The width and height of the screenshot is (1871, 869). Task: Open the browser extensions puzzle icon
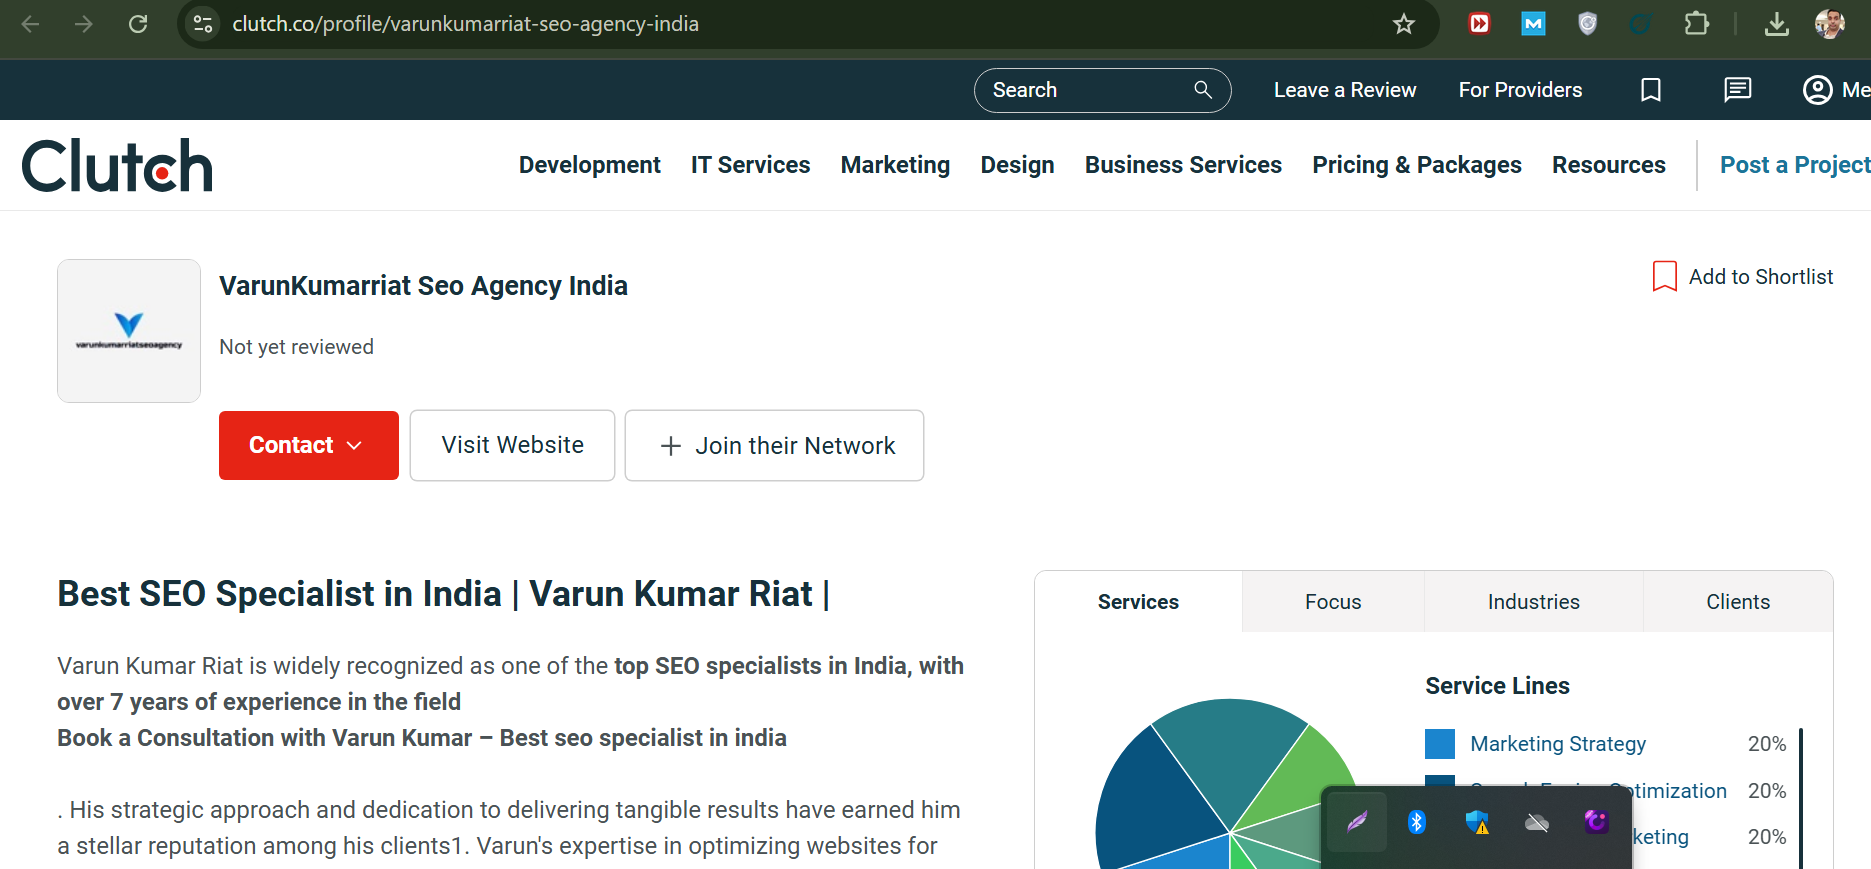[x=1696, y=24]
